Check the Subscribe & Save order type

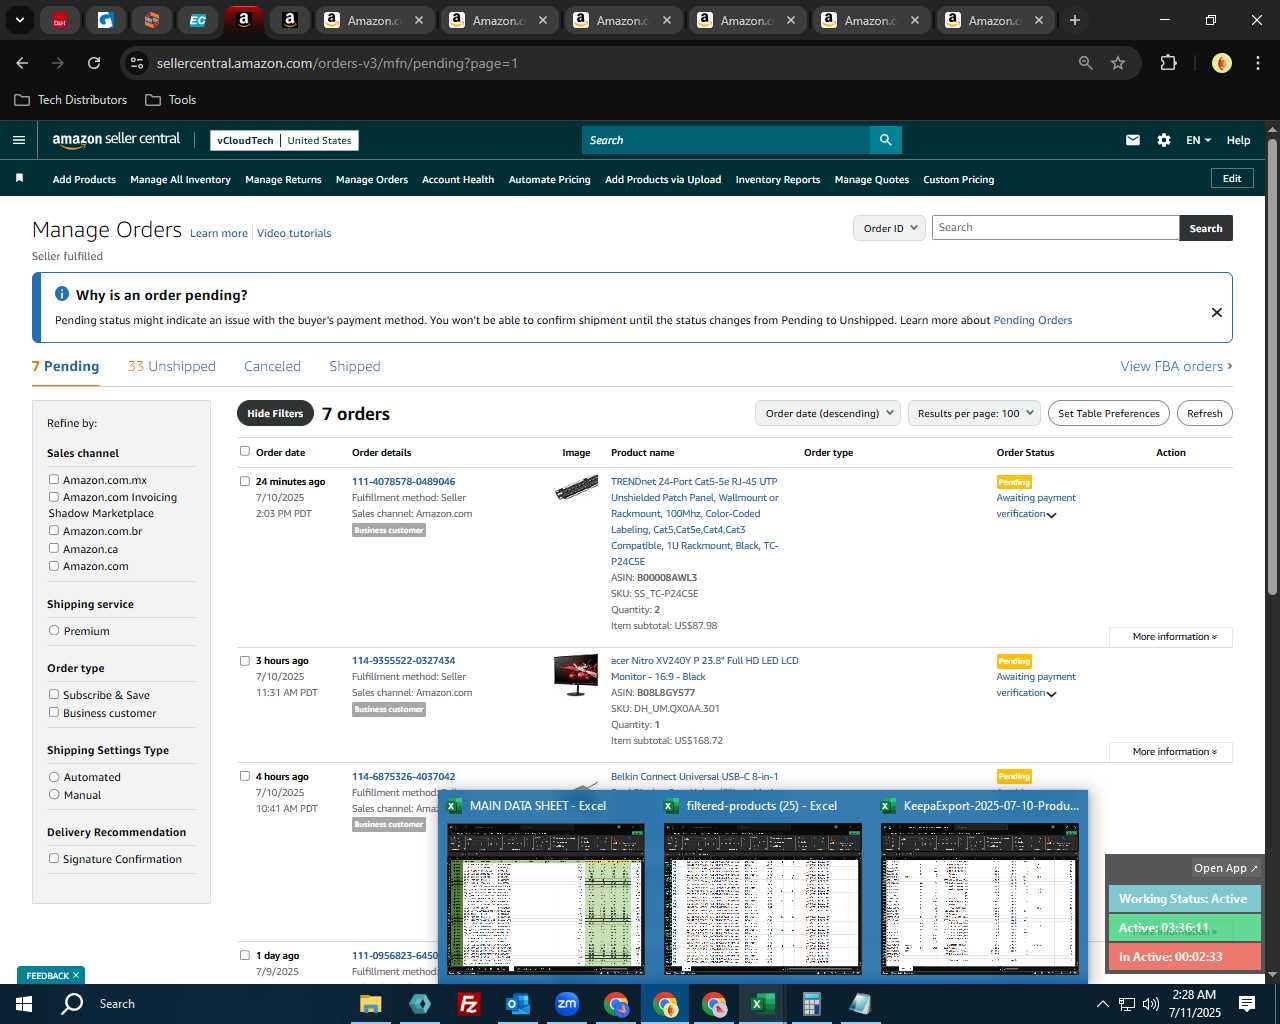(54, 695)
